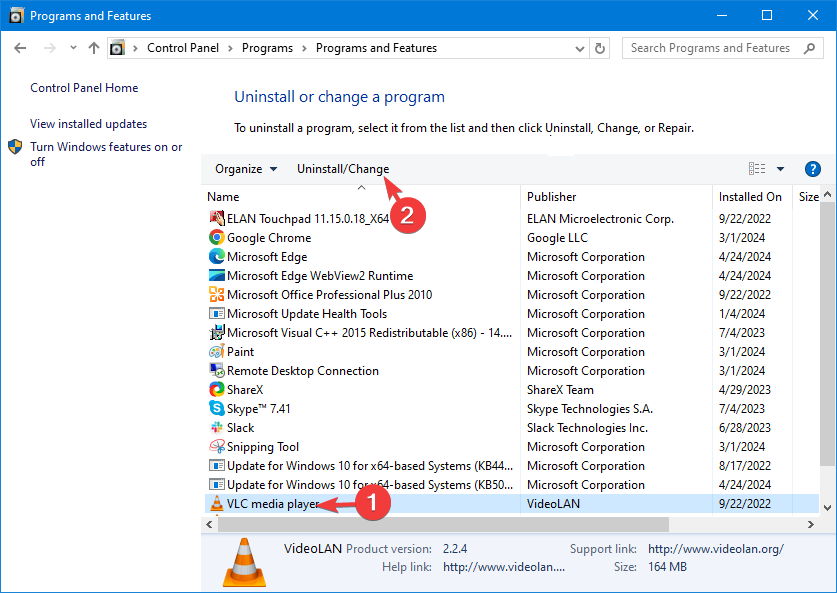Open Turn Windows features on or off
The width and height of the screenshot is (837, 593).
(x=106, y=154)
